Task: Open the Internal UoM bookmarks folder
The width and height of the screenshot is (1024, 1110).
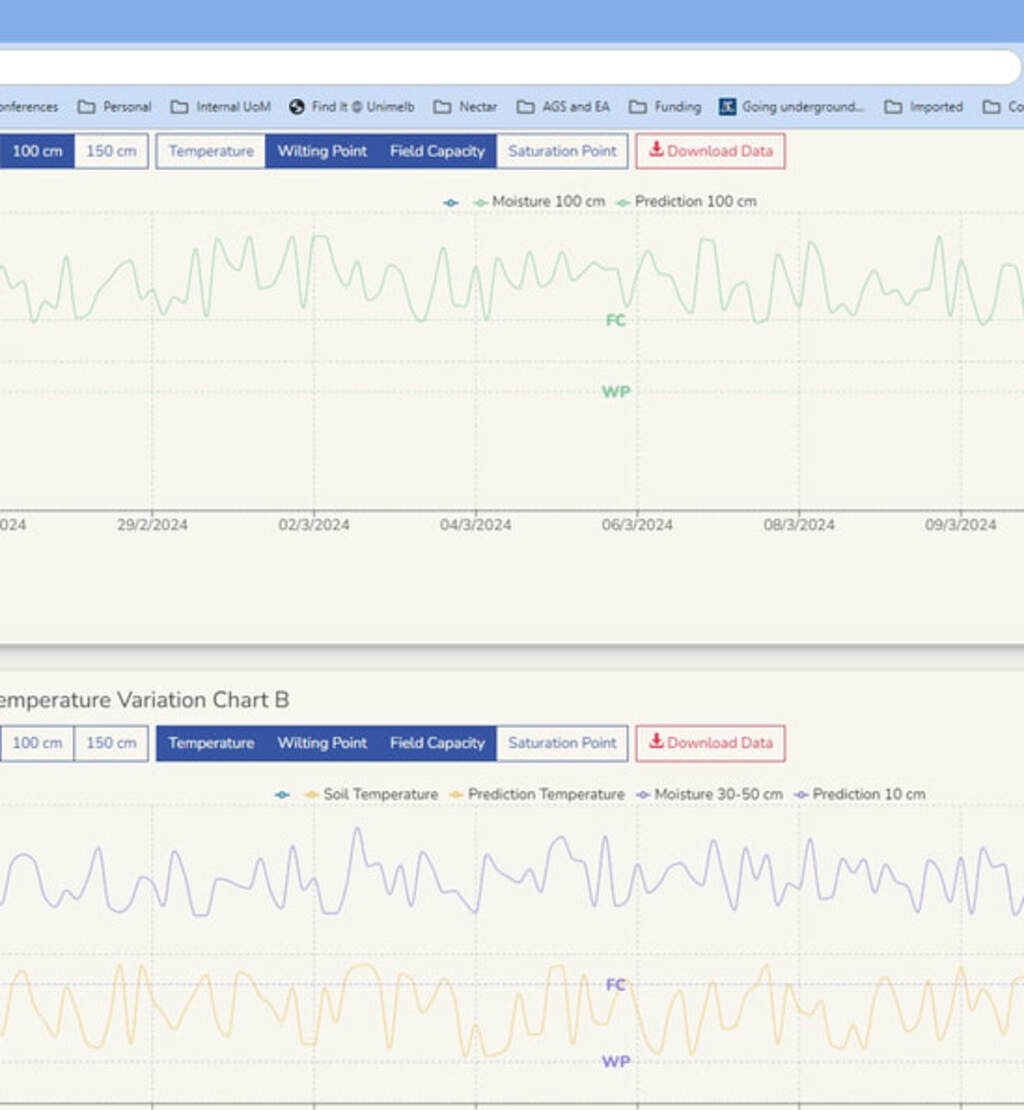Action: [x=221, y=107]
